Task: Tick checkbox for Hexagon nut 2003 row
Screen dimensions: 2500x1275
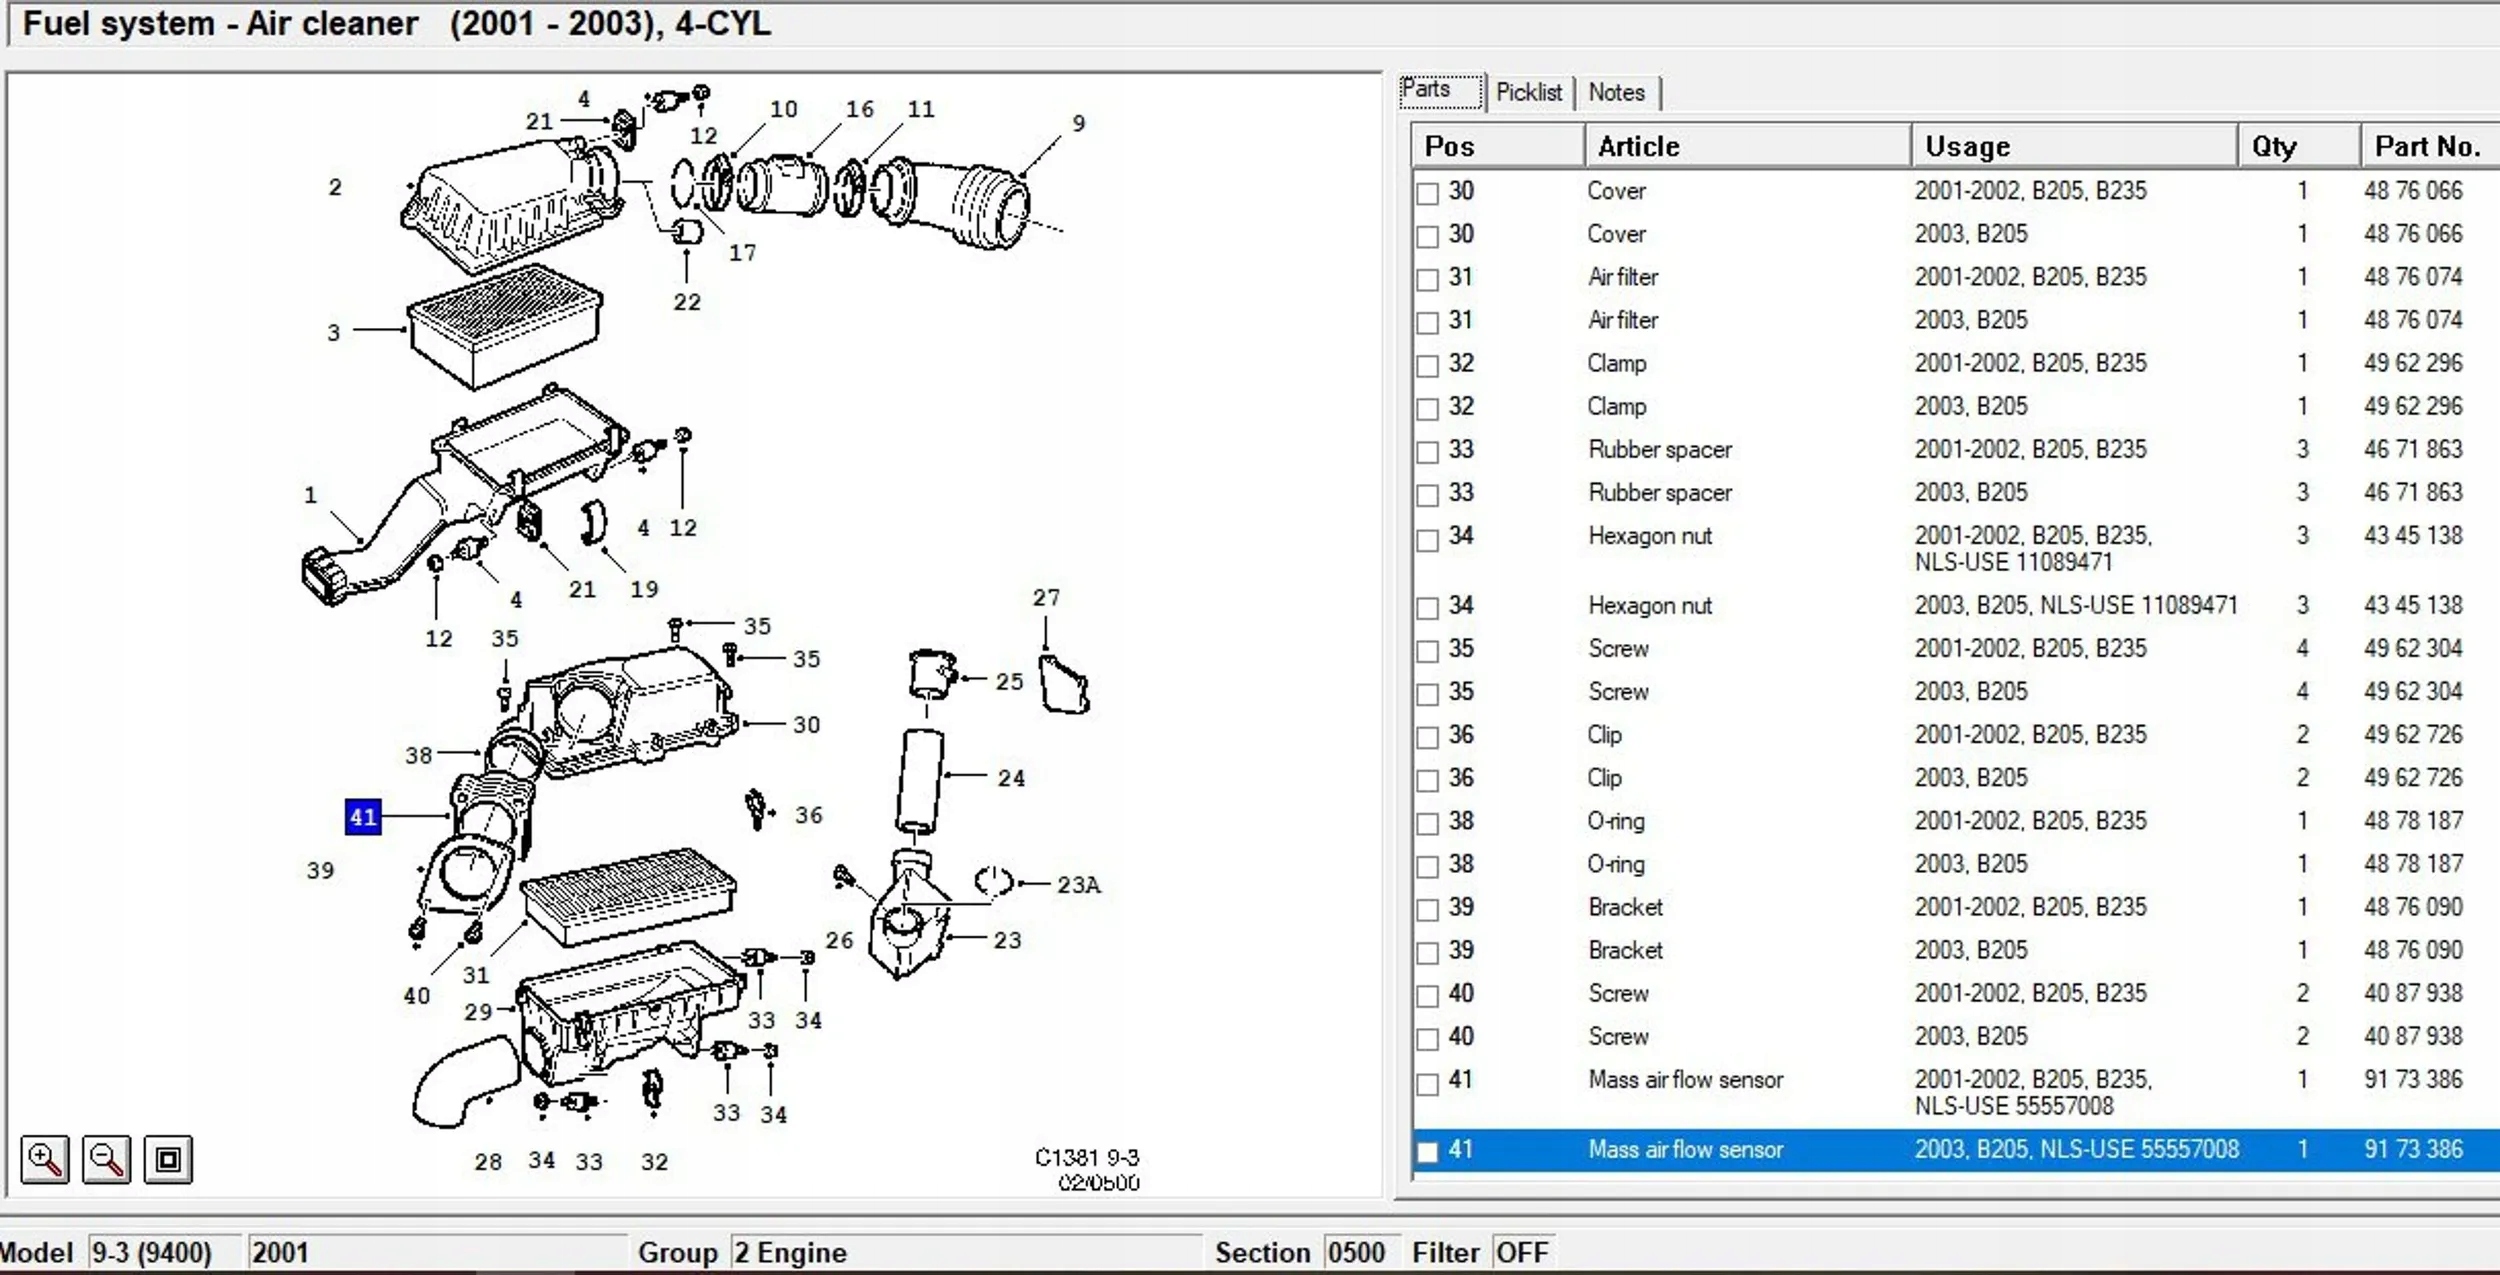Action: tap(1428, 608)
